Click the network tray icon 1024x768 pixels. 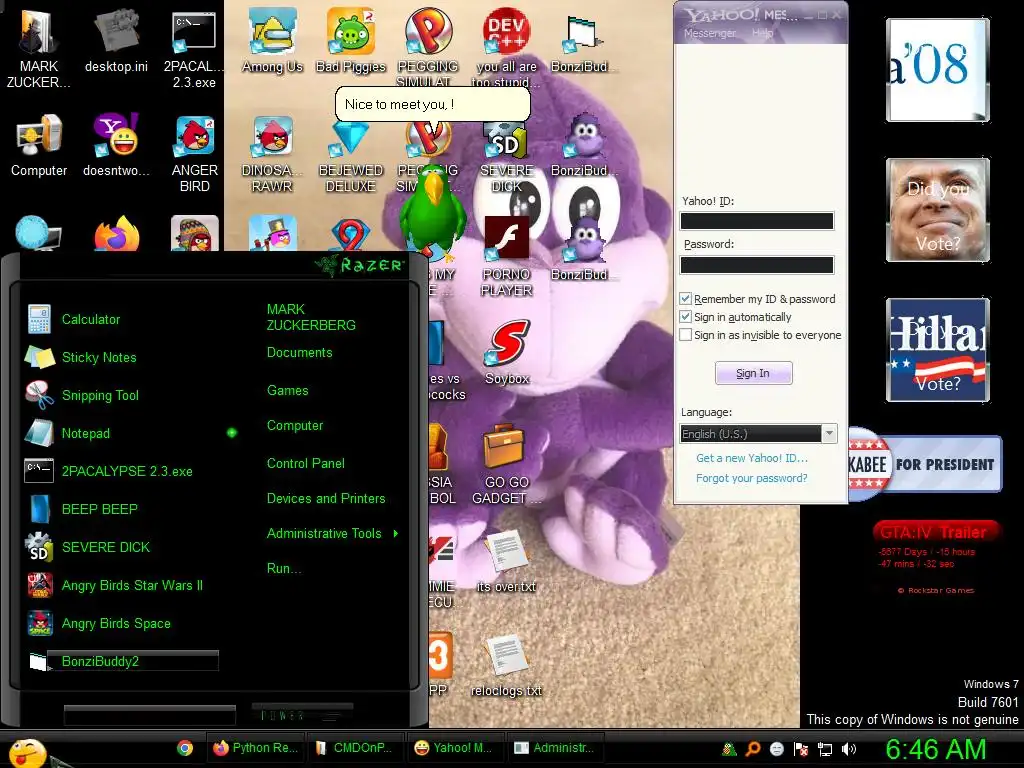pyautogui.click(x=825, y=749)
